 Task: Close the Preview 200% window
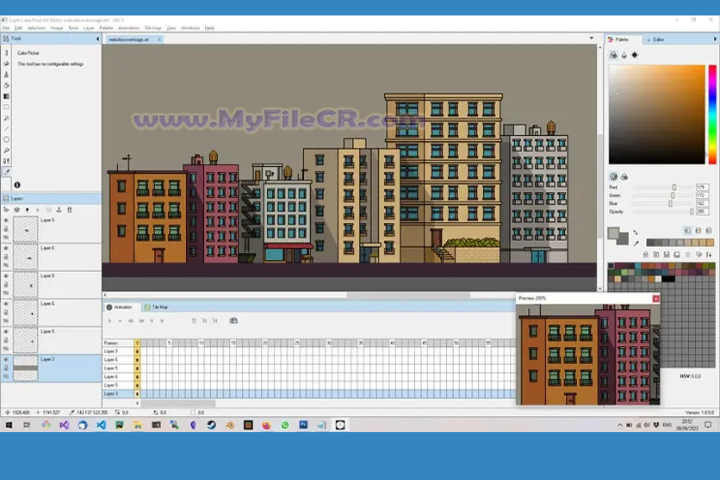(656, 299)
